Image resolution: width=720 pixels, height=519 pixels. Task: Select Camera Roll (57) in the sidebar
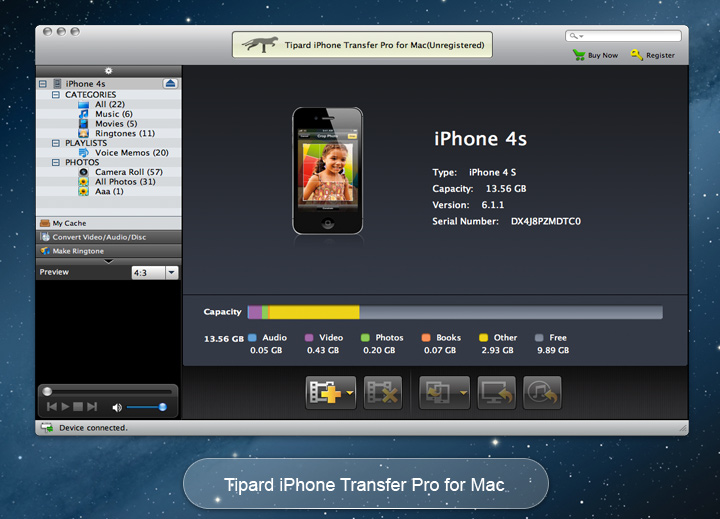[x=128, y=172]
